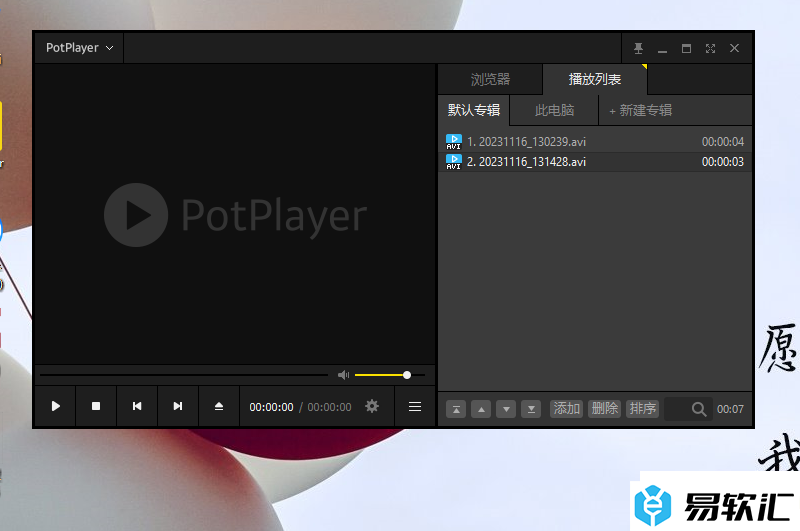The height and width of the screenshot is (531, 800).
Task: Close the PotPlayer window
Action: pos(734,48)
